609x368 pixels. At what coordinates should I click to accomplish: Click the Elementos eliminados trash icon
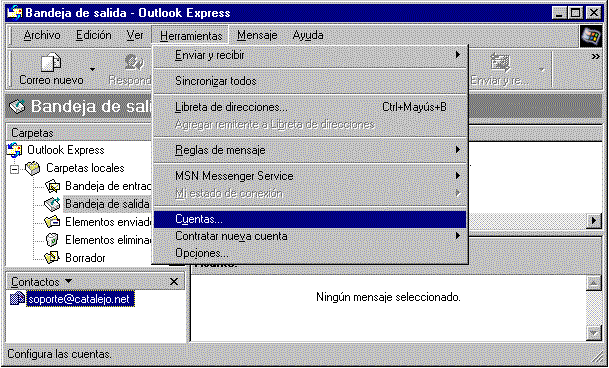click(52, 240)
